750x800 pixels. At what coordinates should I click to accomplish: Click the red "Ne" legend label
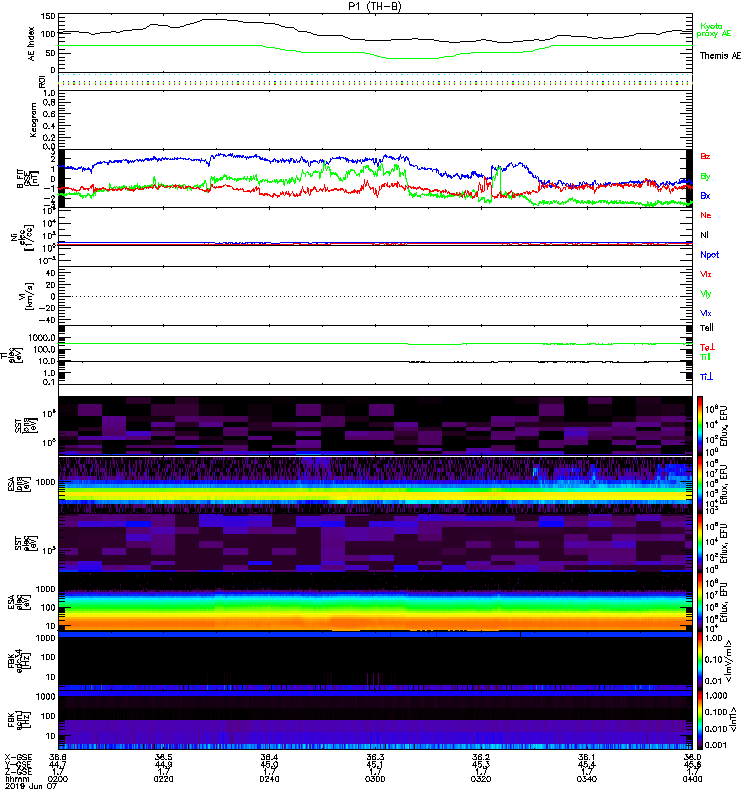click(706, 215)
